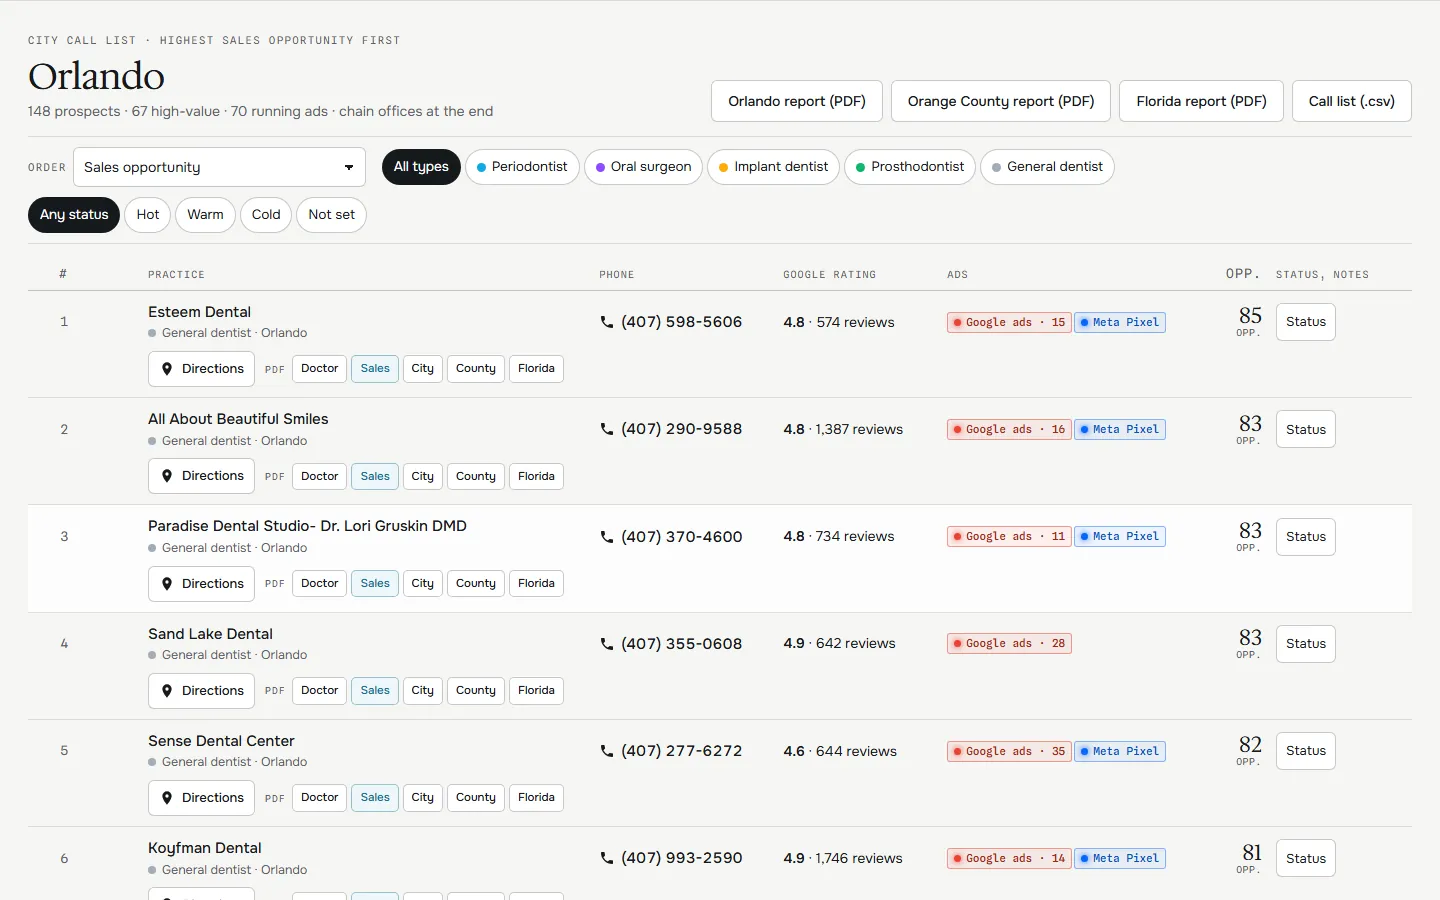Open Status menu for Koyfman Dental
1440x900 pixels.
coord(1306,858)
